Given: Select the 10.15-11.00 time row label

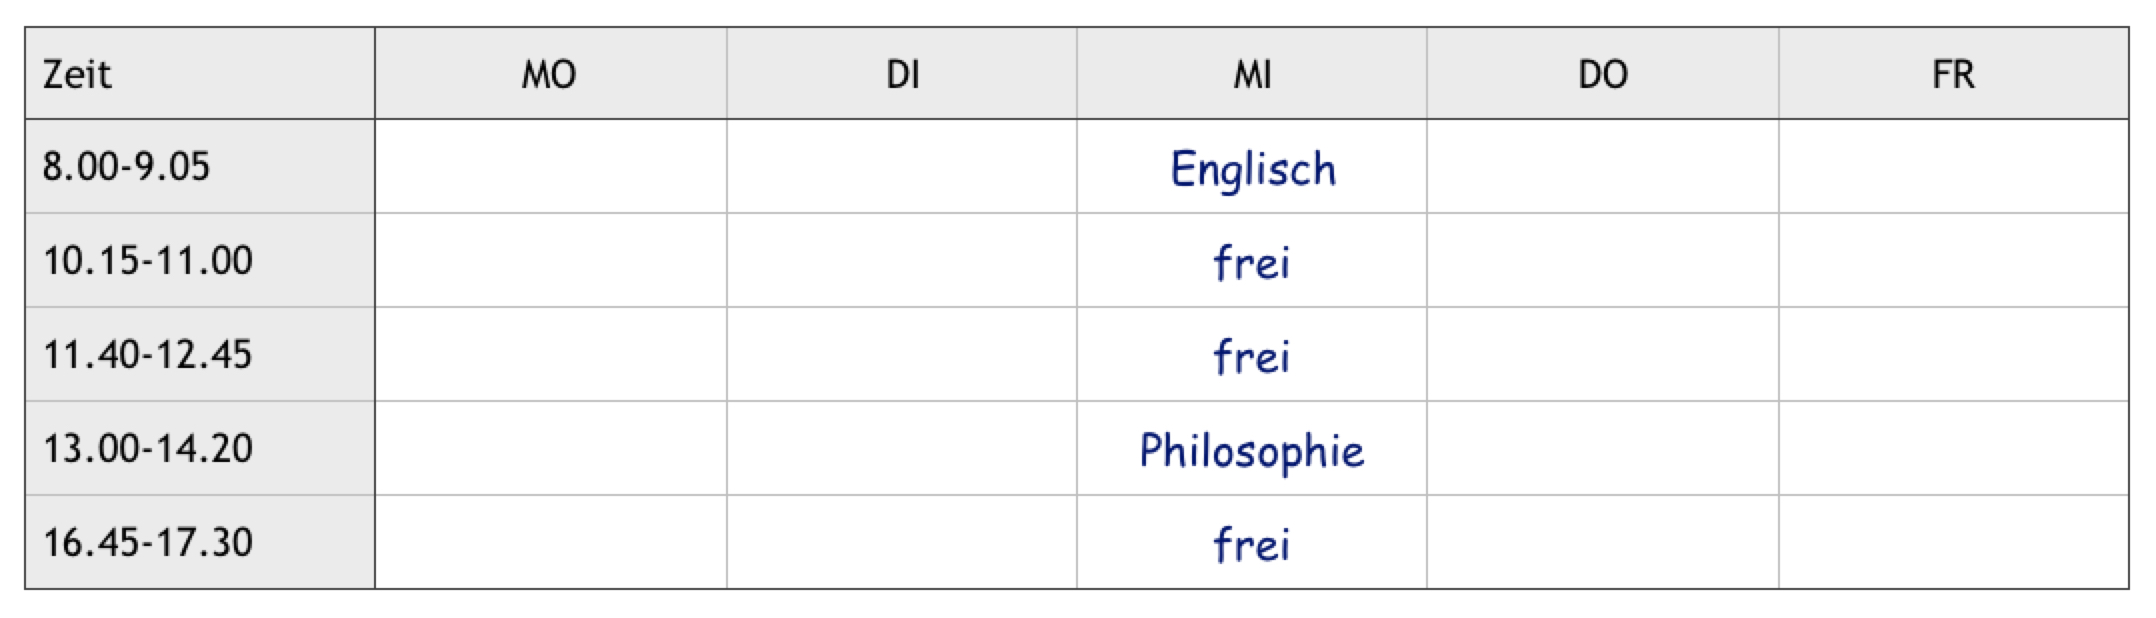Looking at the screenshot, I should 148,260.
